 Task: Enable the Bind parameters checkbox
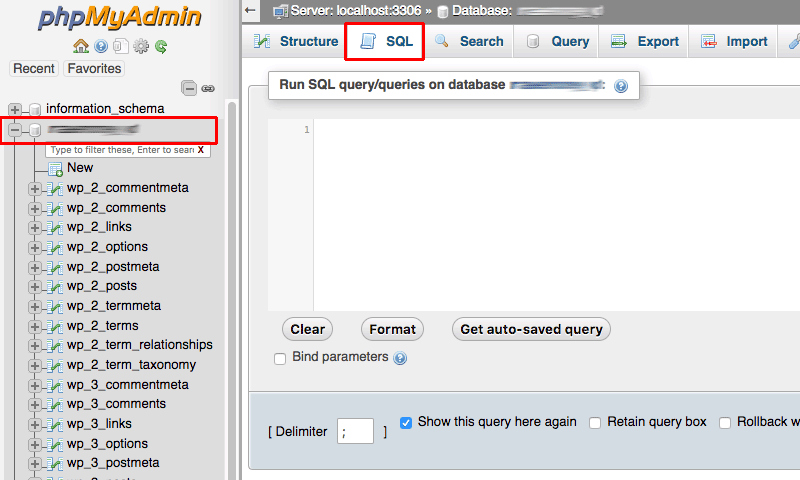point(280,359)
